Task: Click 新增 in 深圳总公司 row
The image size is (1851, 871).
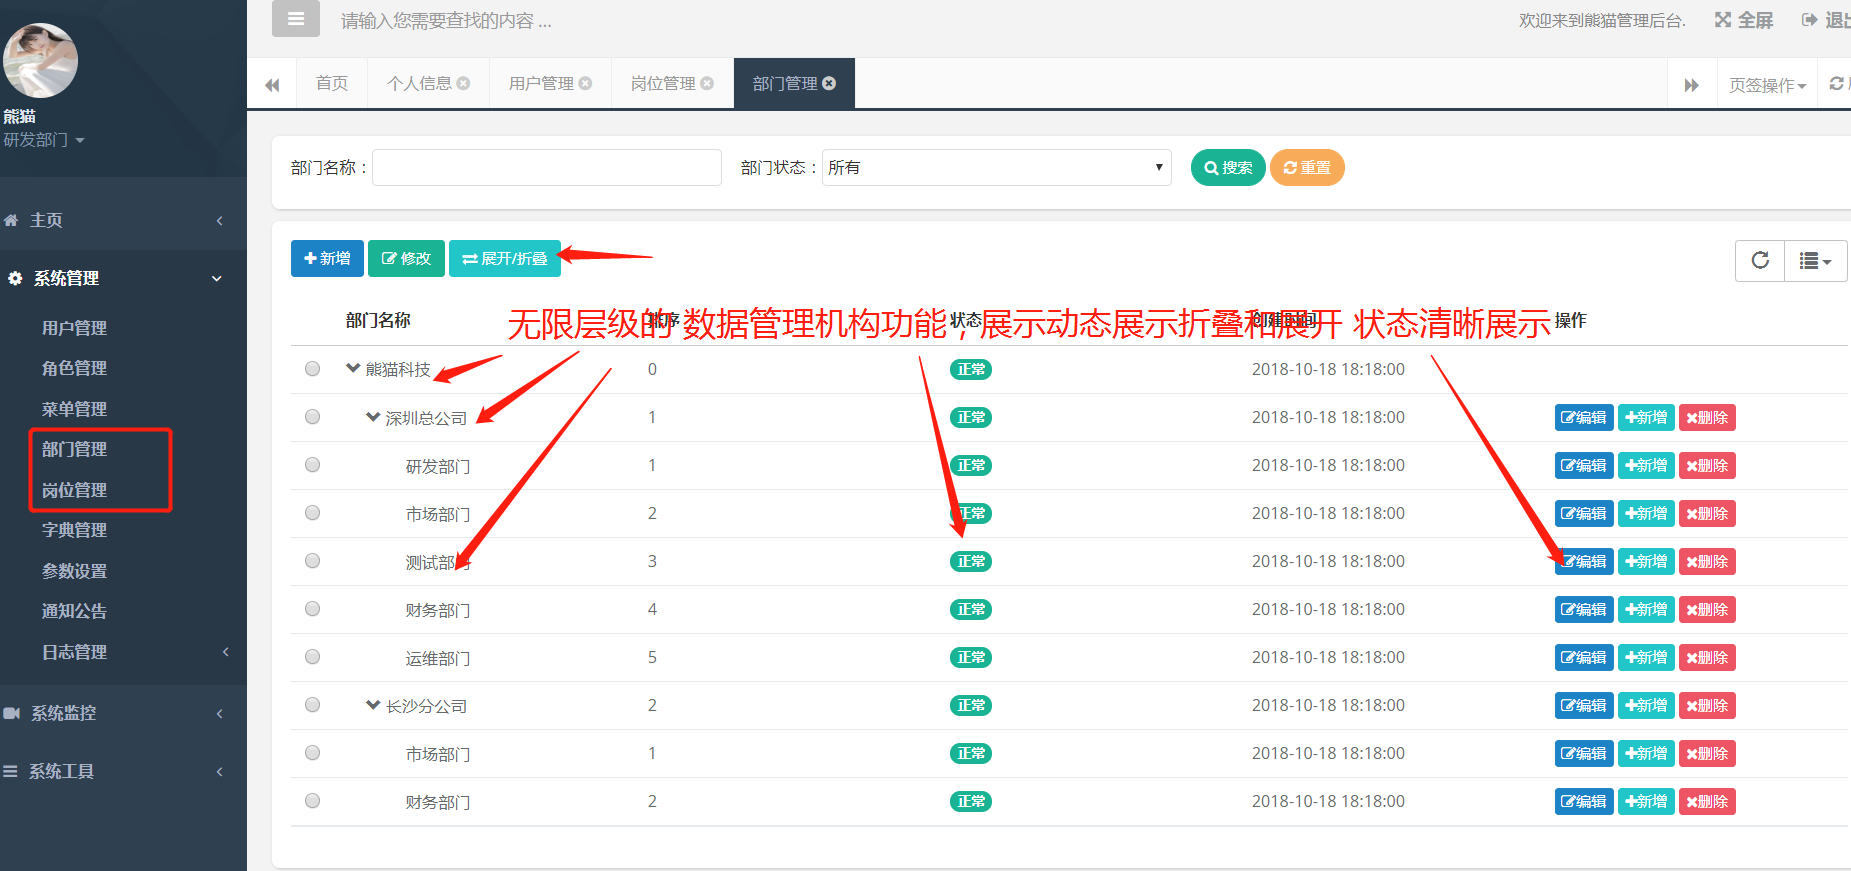Action: tap(1646, 418)
